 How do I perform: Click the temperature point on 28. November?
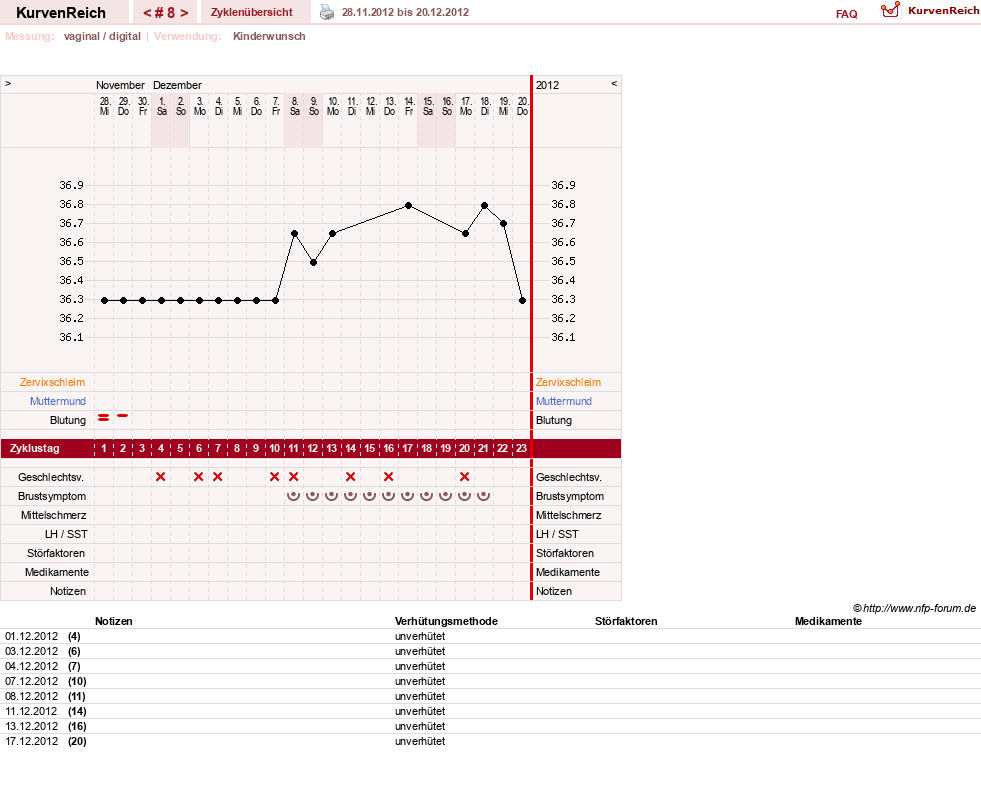(x=104, y=300)
